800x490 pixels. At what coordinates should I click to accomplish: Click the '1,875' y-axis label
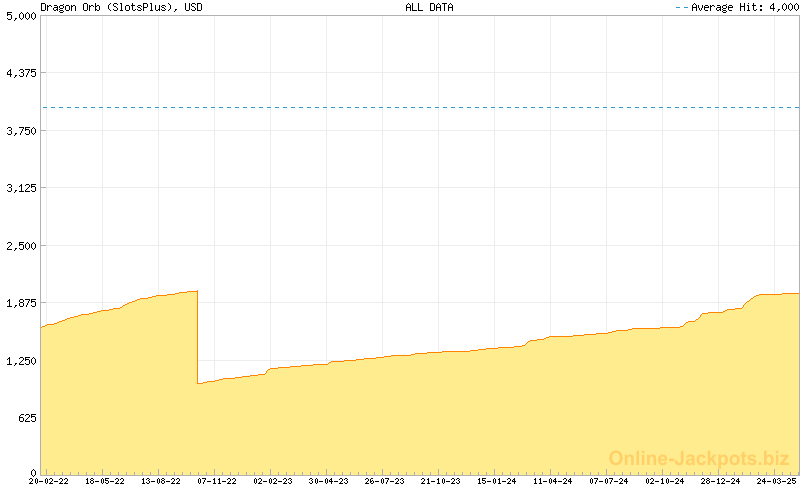tap(21, 303)
